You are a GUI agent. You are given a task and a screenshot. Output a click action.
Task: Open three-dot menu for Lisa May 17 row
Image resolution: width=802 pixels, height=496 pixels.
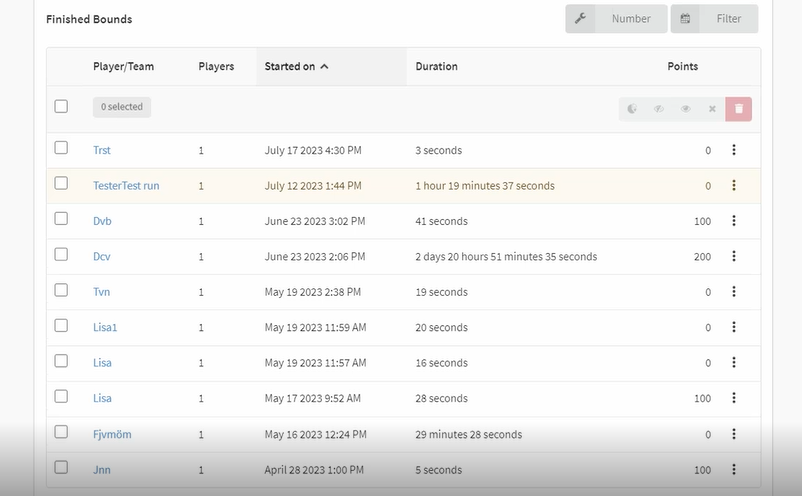click(734, 398)
